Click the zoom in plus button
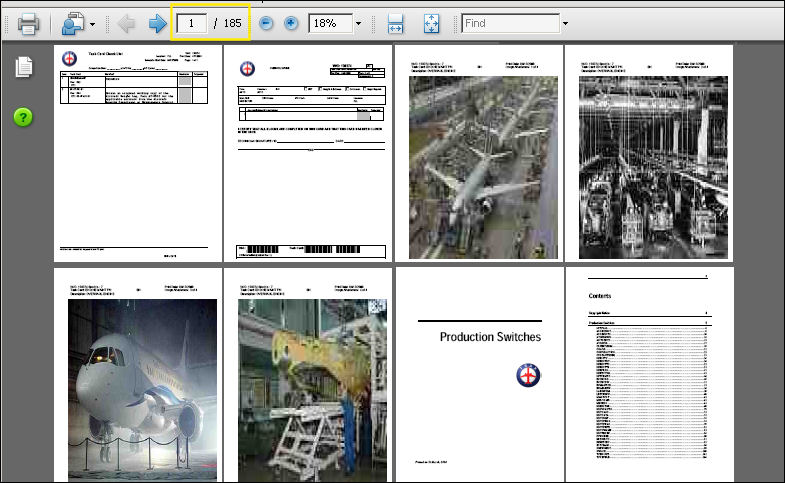 291,23
